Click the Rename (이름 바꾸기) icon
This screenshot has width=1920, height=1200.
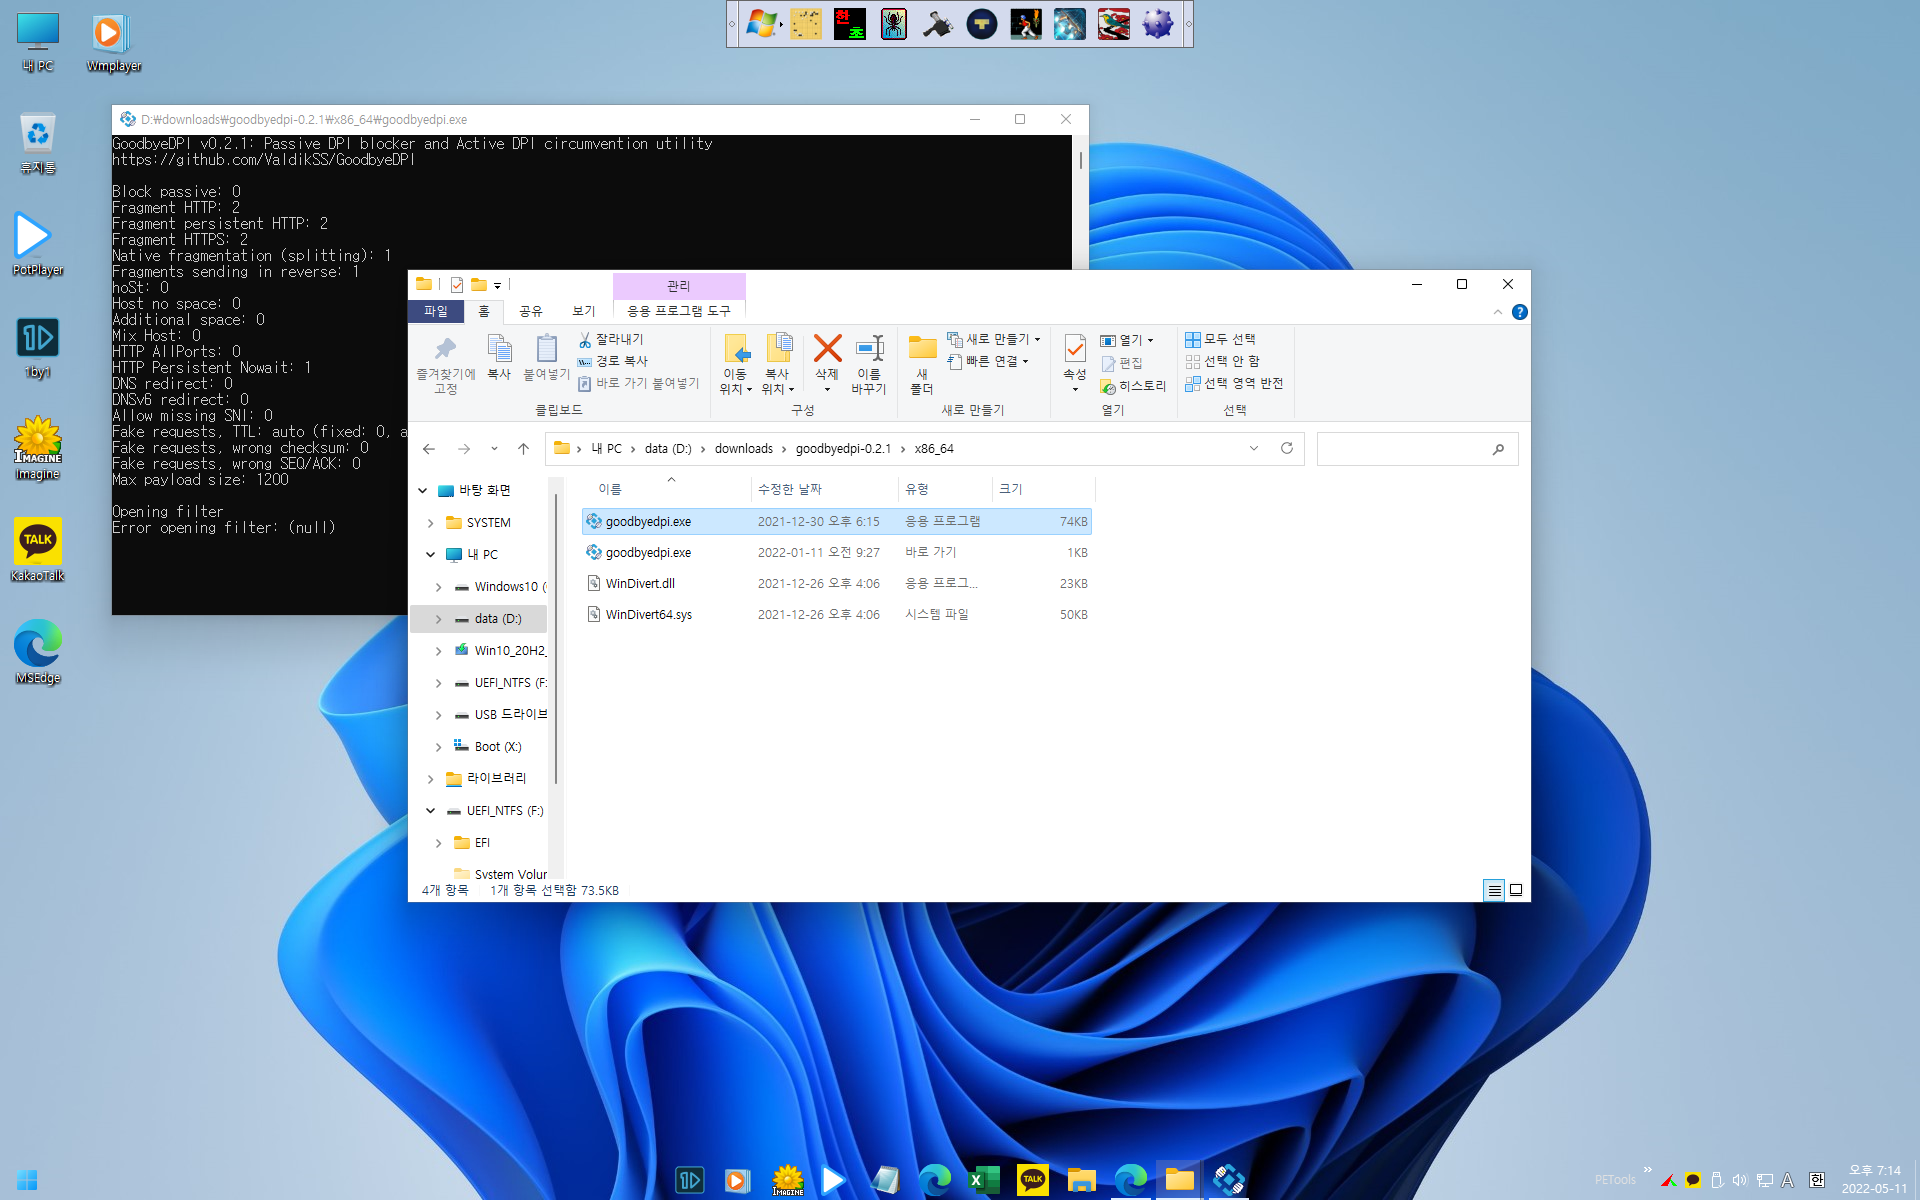(869, 364)
